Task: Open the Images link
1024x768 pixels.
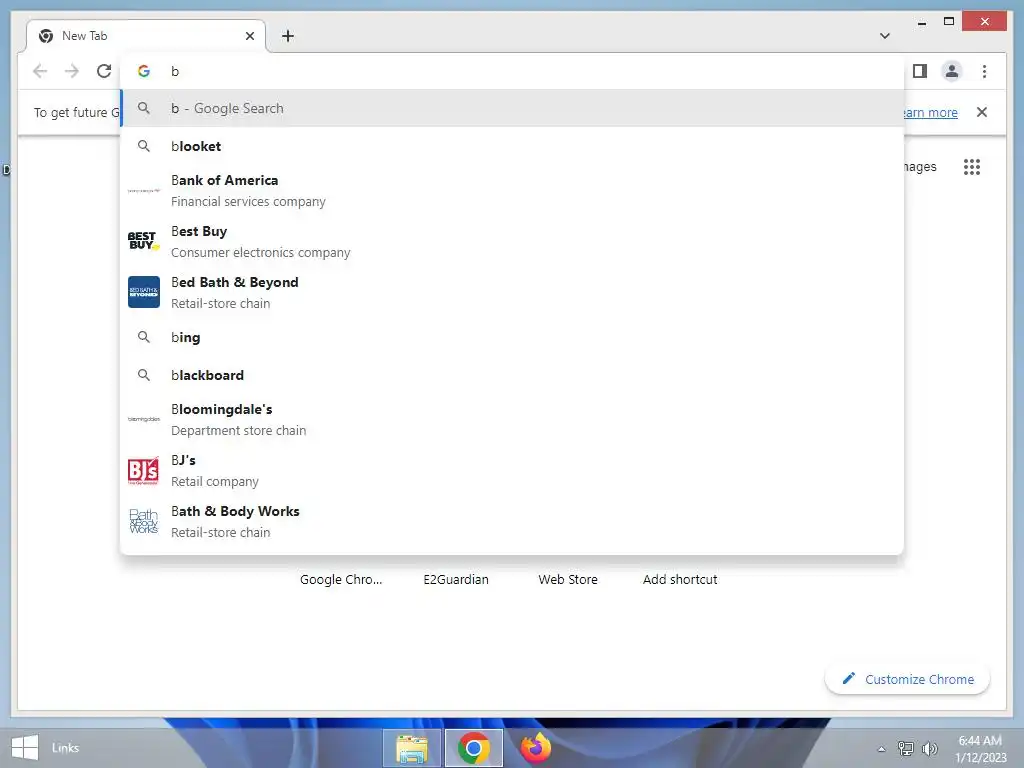Action: click(x=920, y=167)
